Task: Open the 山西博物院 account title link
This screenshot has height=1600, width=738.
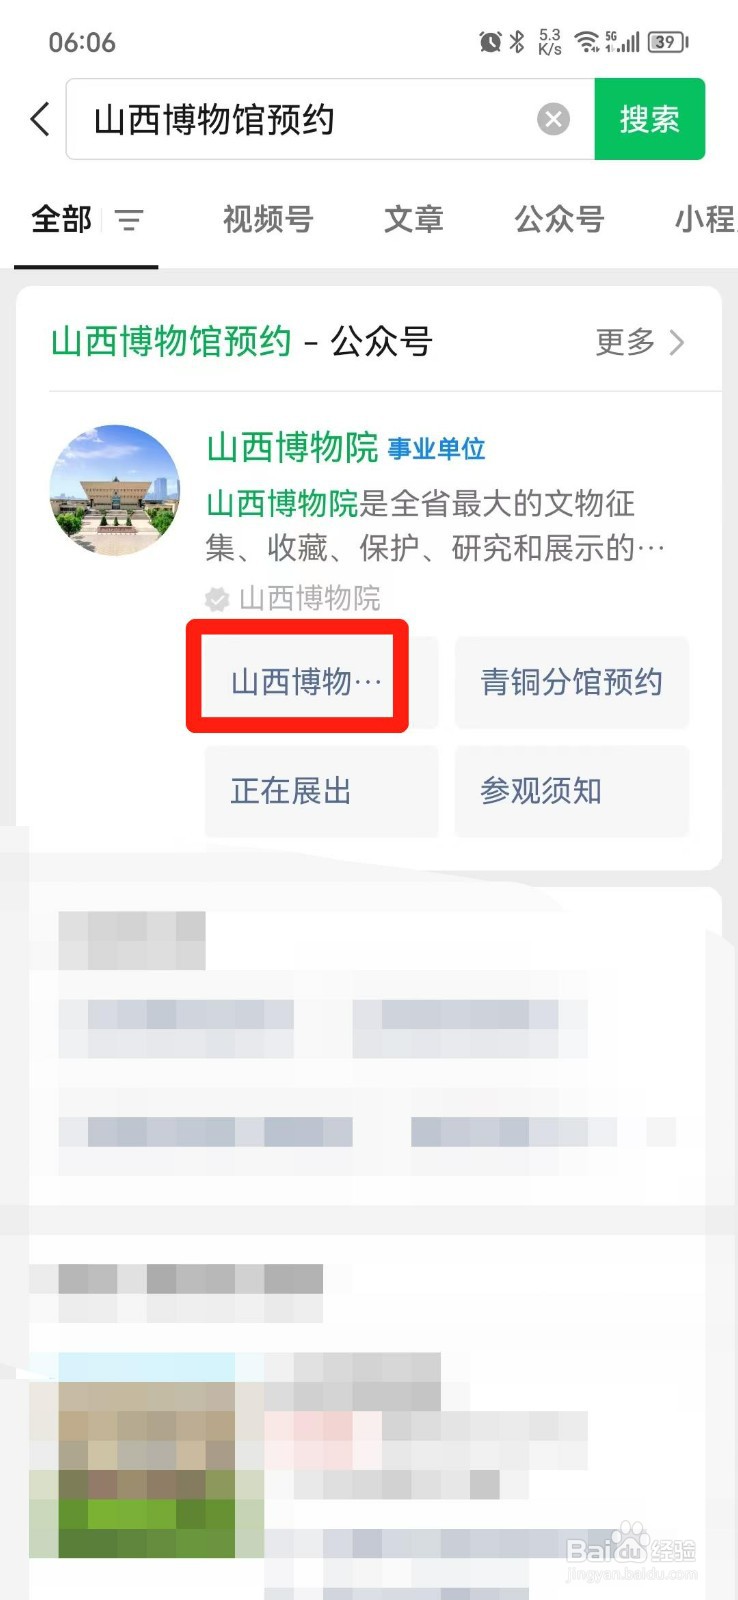Action: click(x=292, y=447)
